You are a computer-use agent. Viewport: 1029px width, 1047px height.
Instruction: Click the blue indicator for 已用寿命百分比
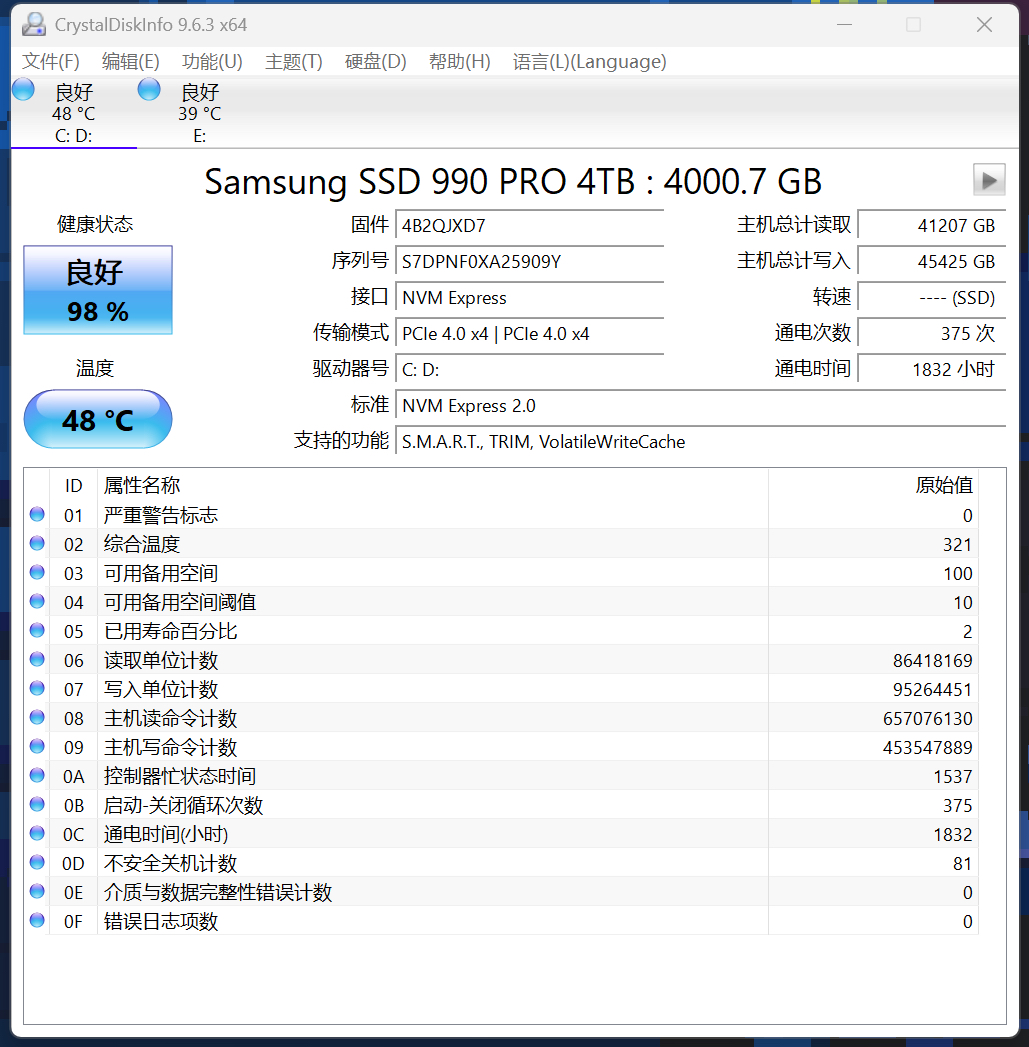click(x=36, y=630)
